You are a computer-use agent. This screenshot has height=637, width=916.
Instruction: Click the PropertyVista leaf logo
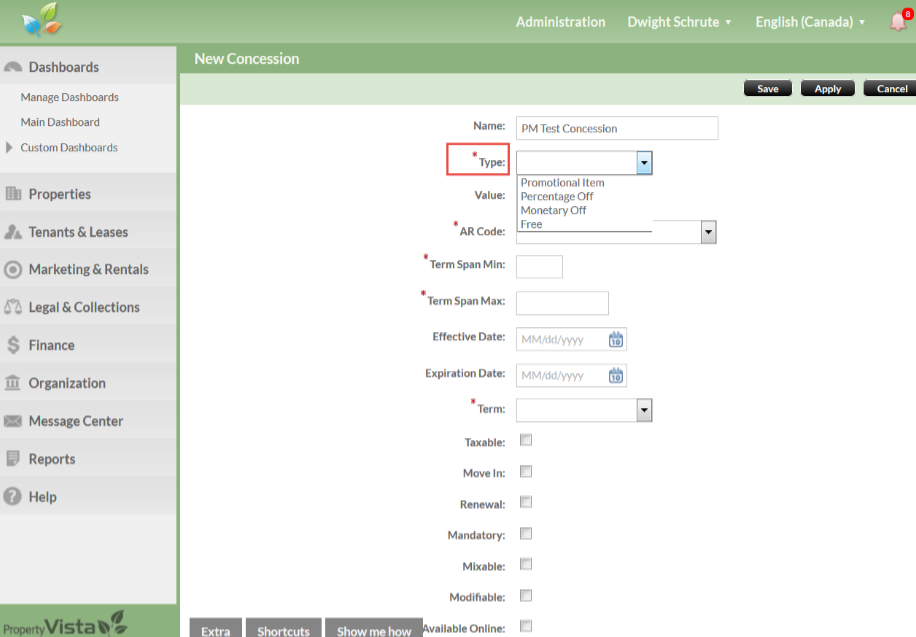pos(40,20)
